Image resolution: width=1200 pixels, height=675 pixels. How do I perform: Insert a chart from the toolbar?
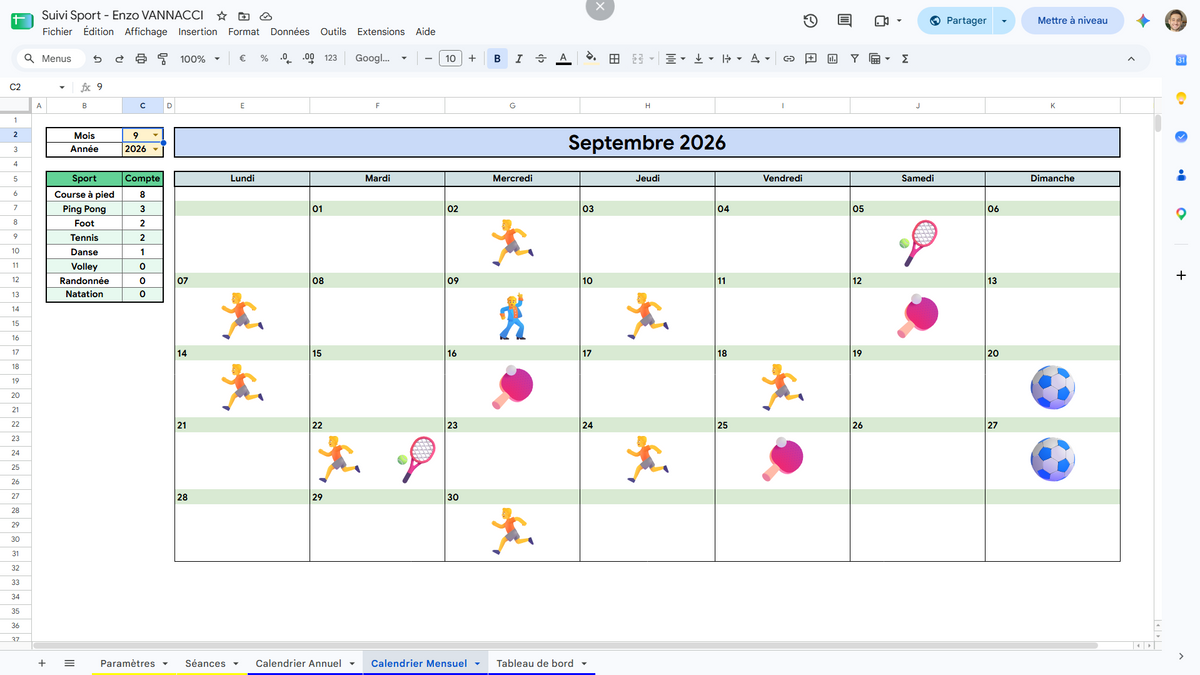pyautogui.click(x=832, y=59)
